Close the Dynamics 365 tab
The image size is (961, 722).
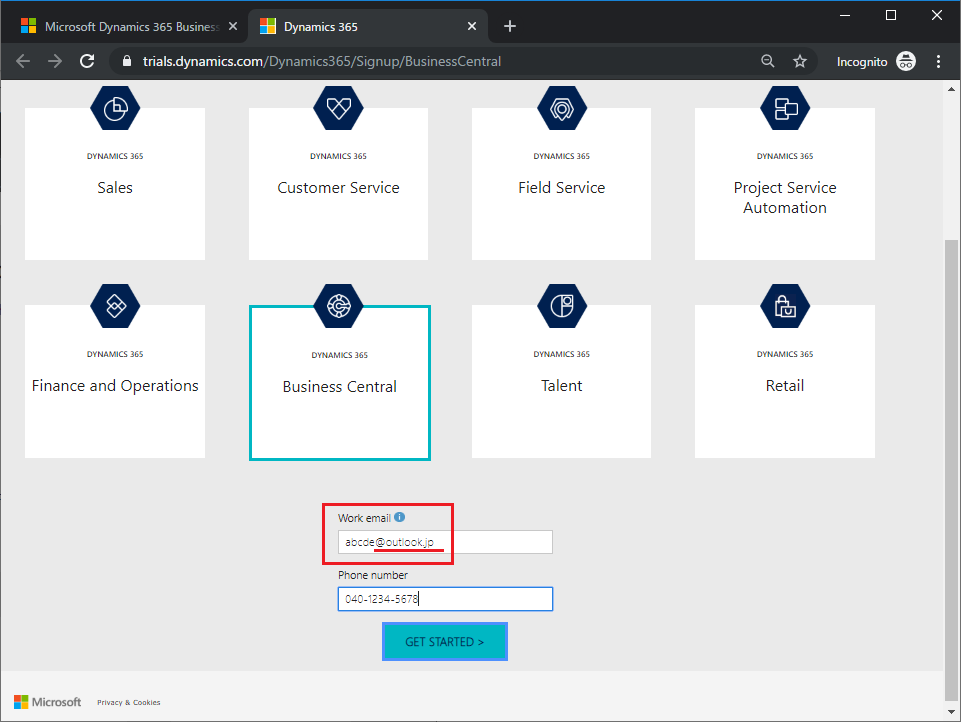(472, 26)
